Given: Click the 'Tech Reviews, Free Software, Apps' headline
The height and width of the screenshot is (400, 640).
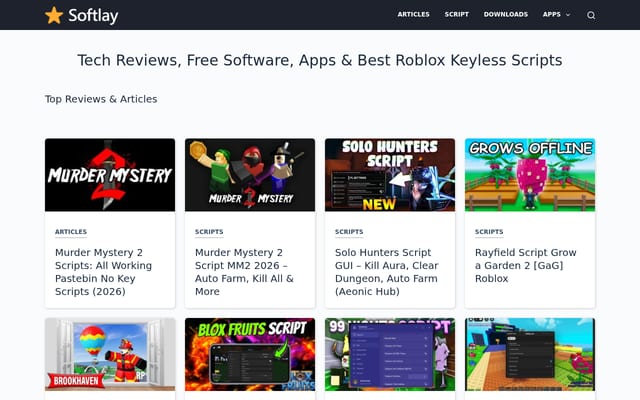Looking at the screenshot, I should pyautogui.click(x=320, y=60).
